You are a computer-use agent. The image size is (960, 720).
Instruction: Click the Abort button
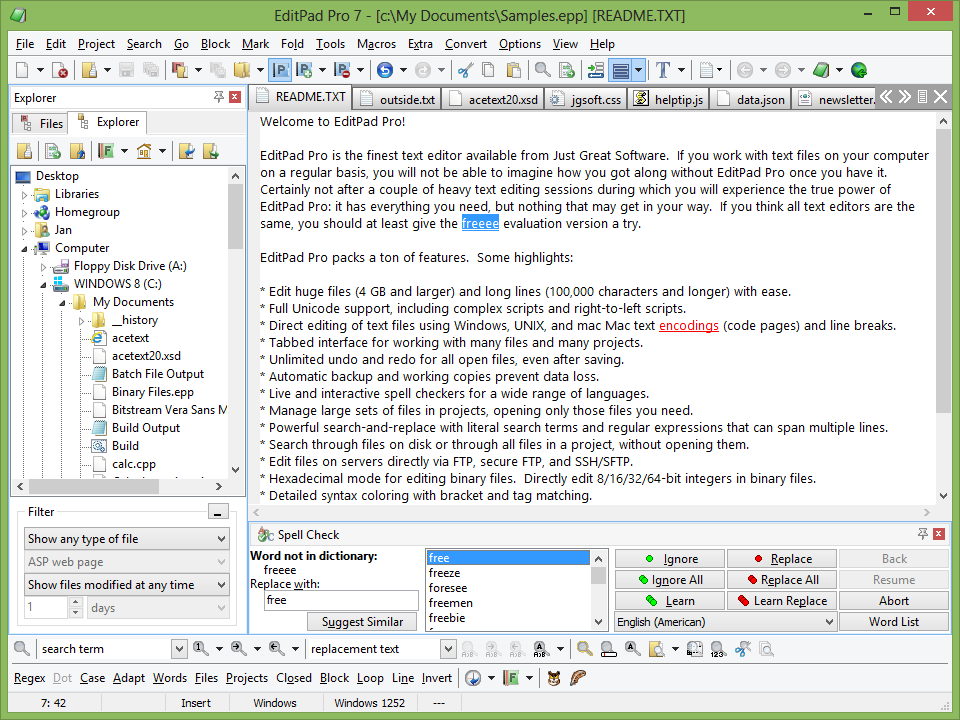click(x=894, y=601)
